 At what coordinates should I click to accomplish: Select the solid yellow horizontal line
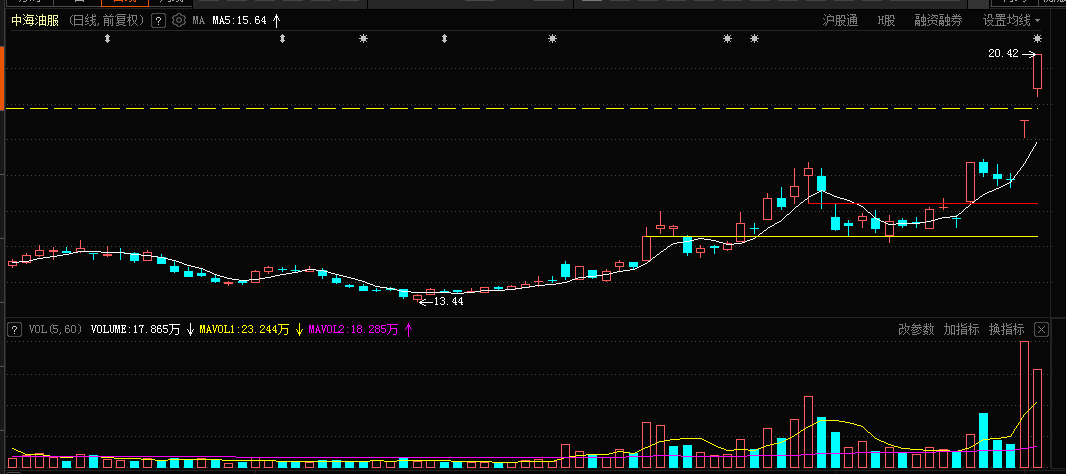842,236
